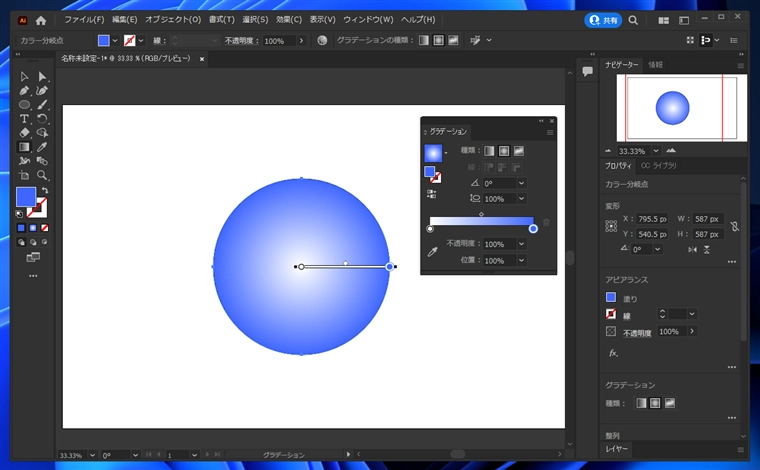Select the Rotate tool
Image resolution: width=760 pixels, height=470 pixels.
pos(42,119)
